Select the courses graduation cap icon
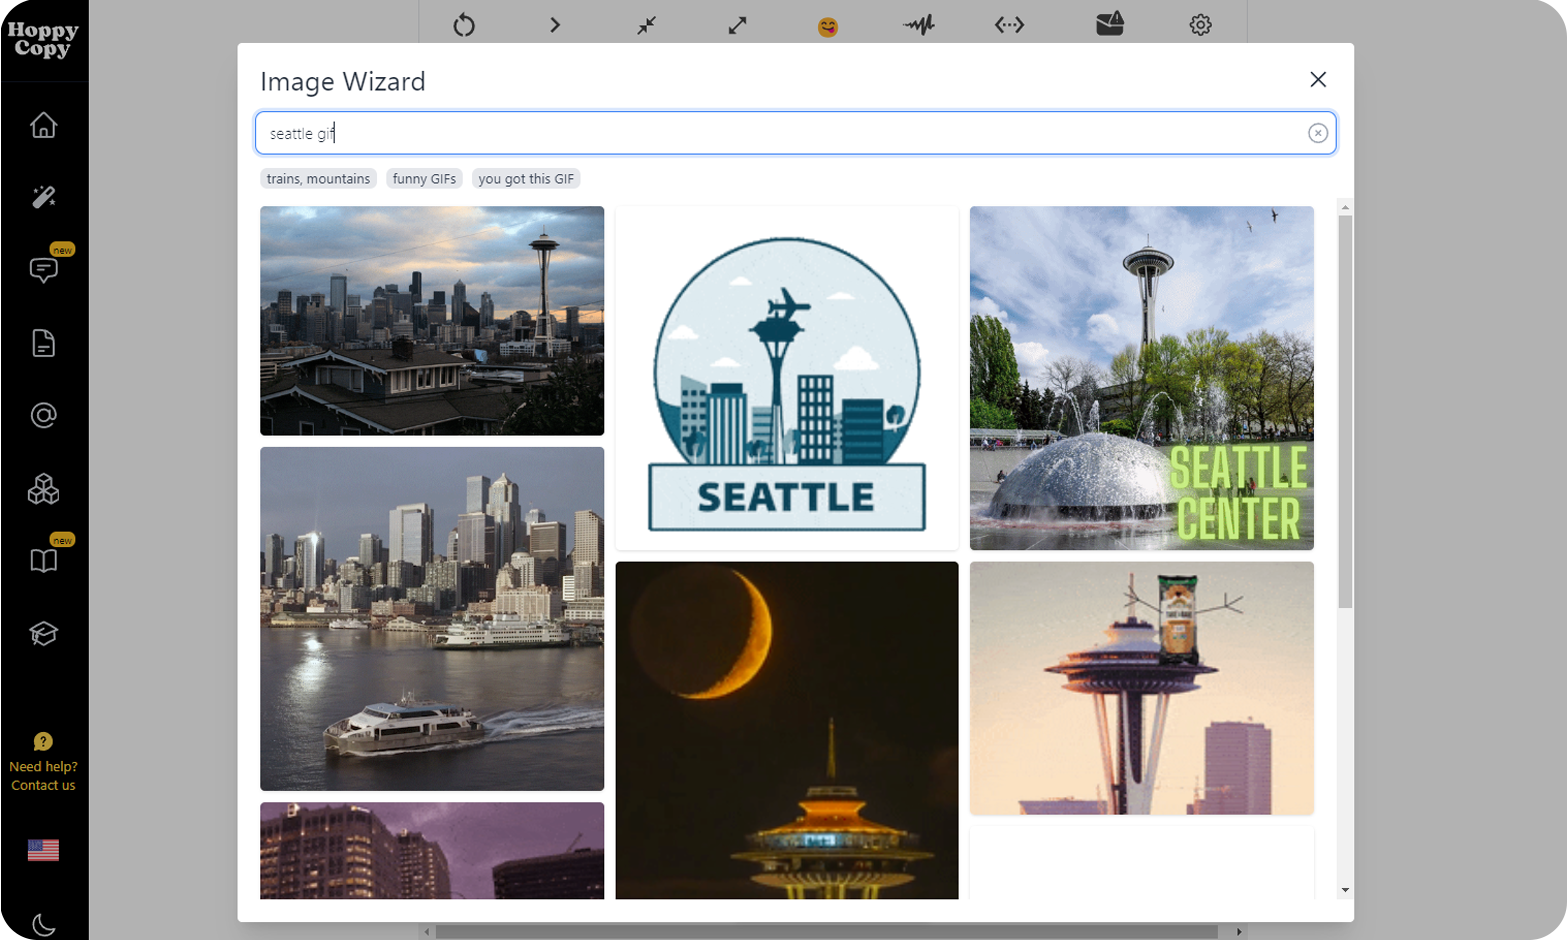 43,635
